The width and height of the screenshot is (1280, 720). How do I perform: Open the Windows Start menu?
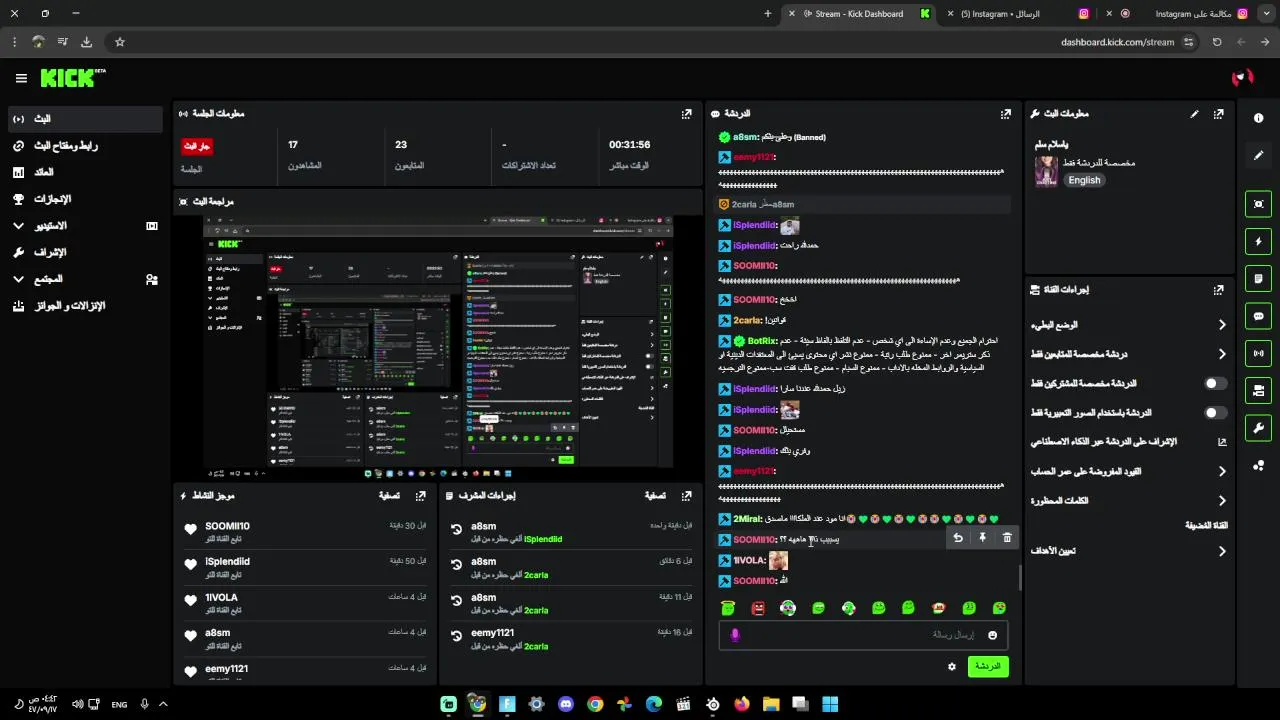point(830,704)
